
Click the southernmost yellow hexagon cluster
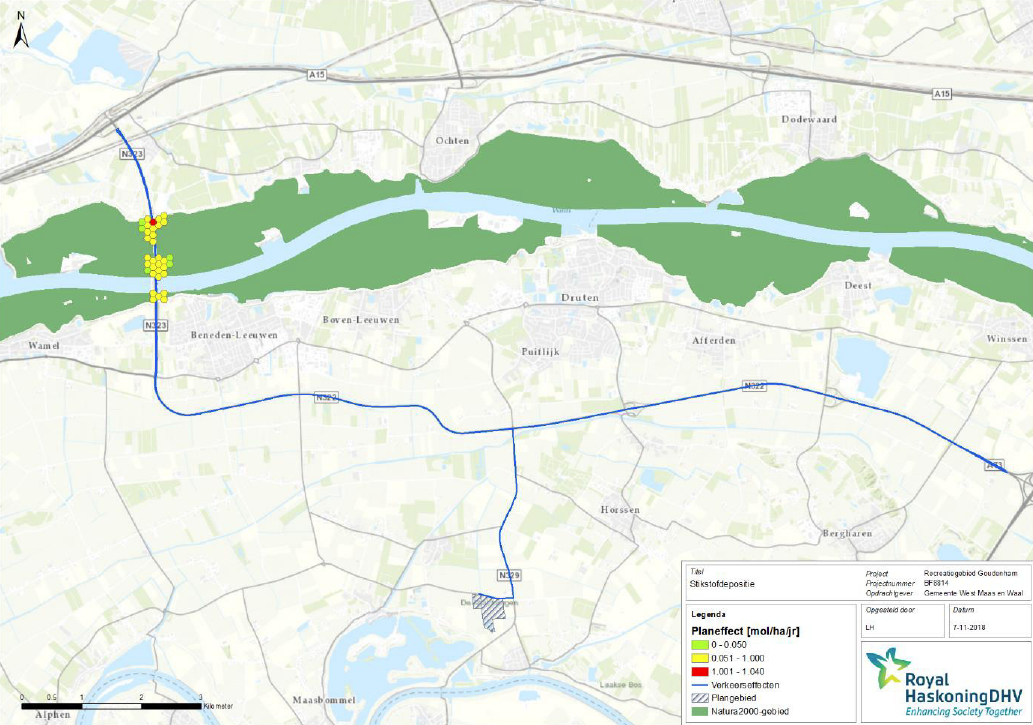pyautogui.click(x=158, y=296)
